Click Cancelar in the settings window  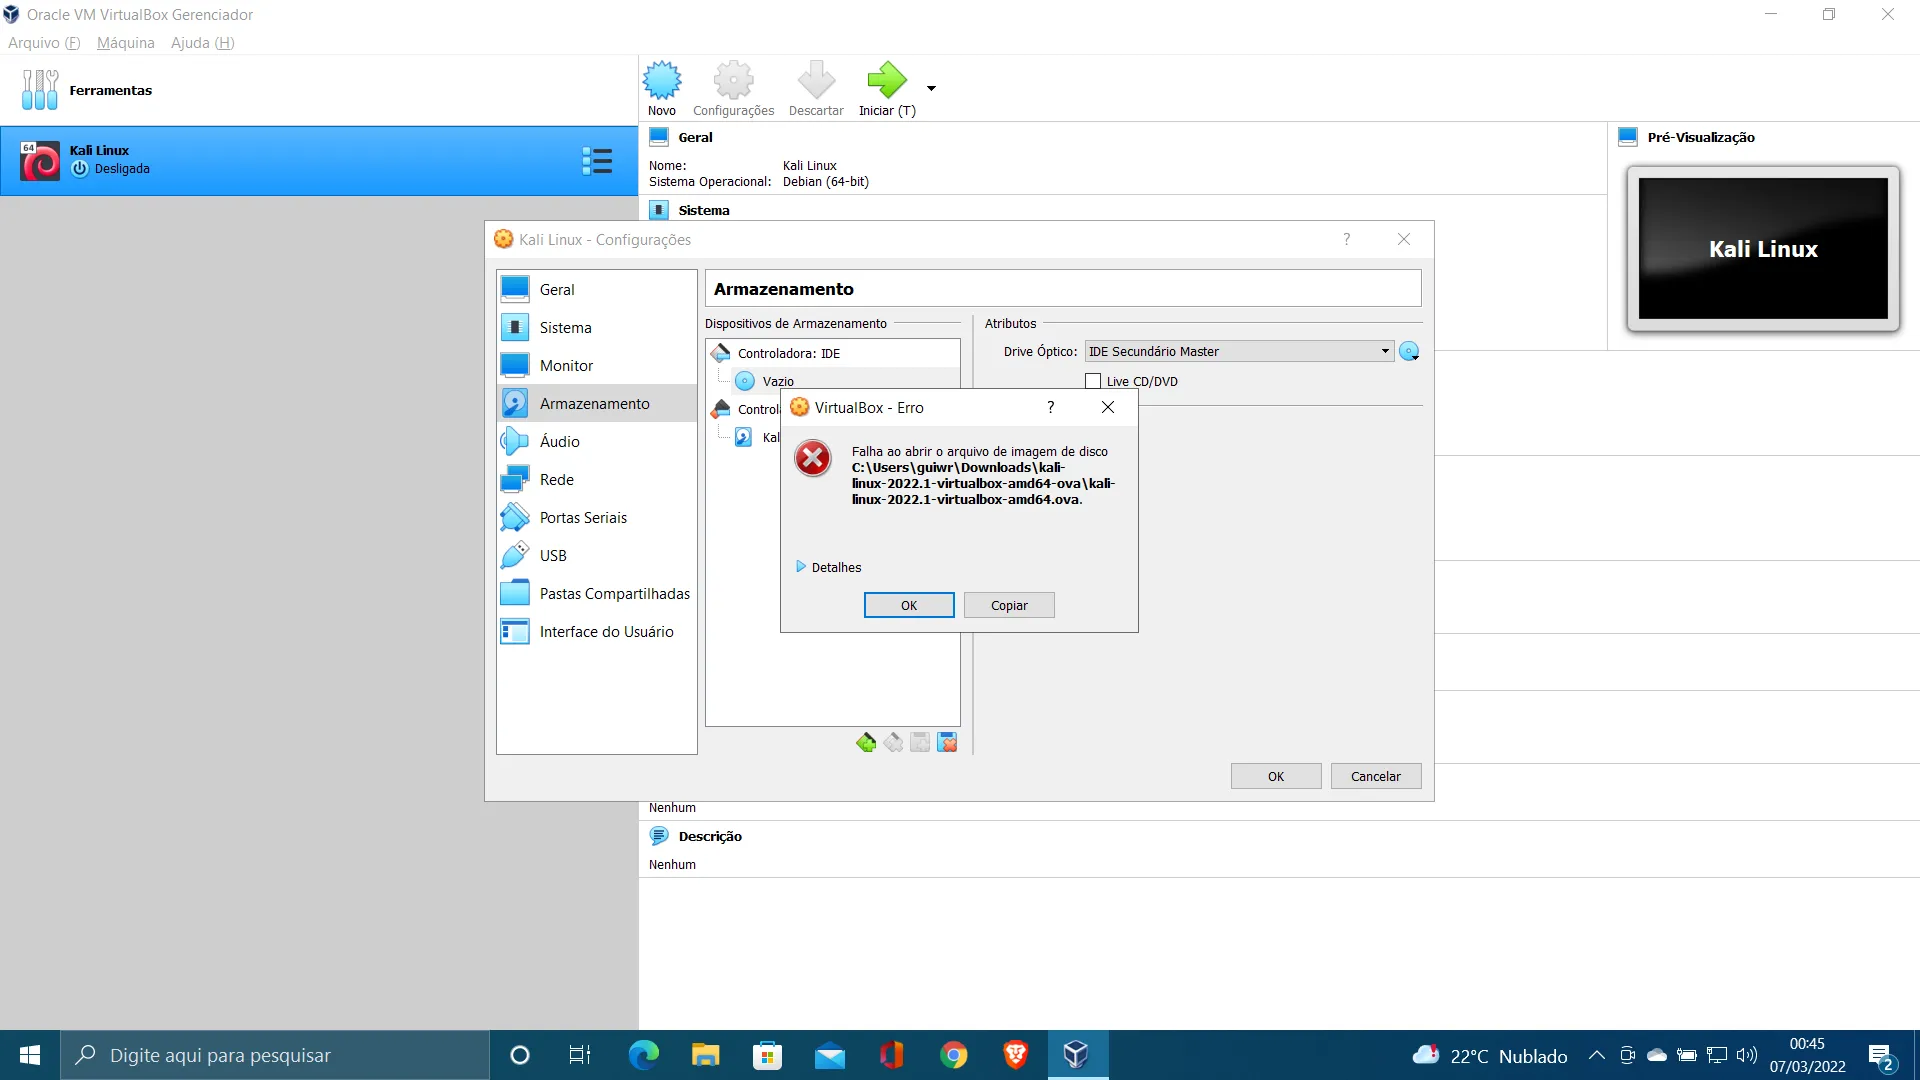pyautogui.click(x=1375, y=776)
